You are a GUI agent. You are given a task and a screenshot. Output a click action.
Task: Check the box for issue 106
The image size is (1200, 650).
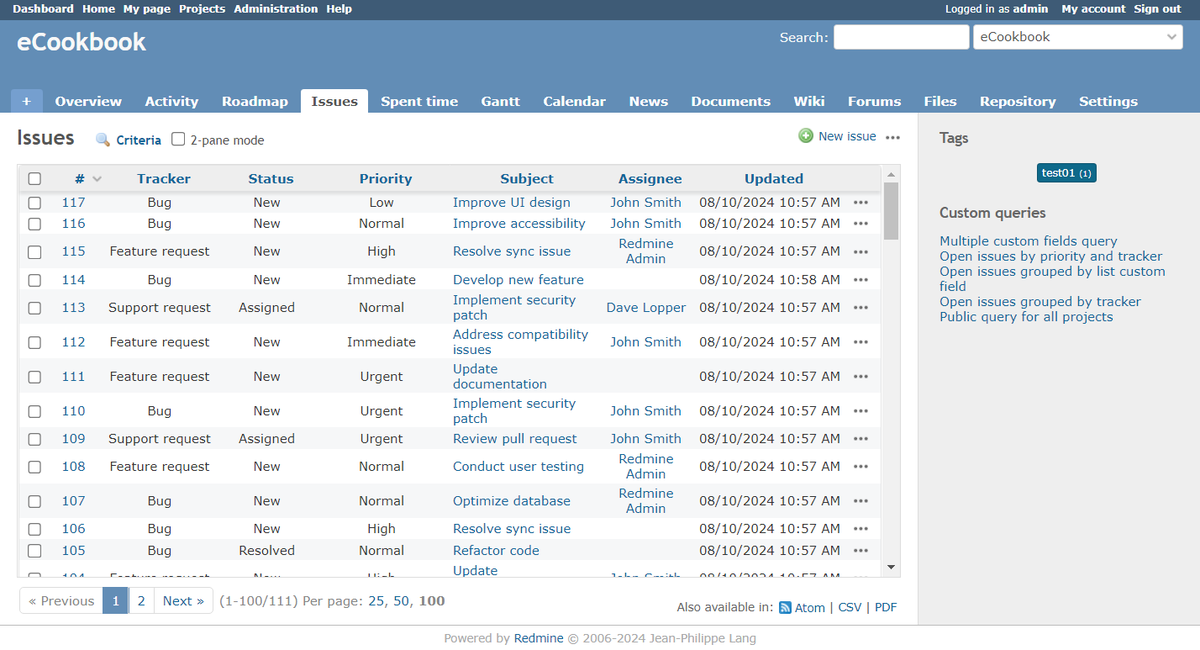coord(35,529)
